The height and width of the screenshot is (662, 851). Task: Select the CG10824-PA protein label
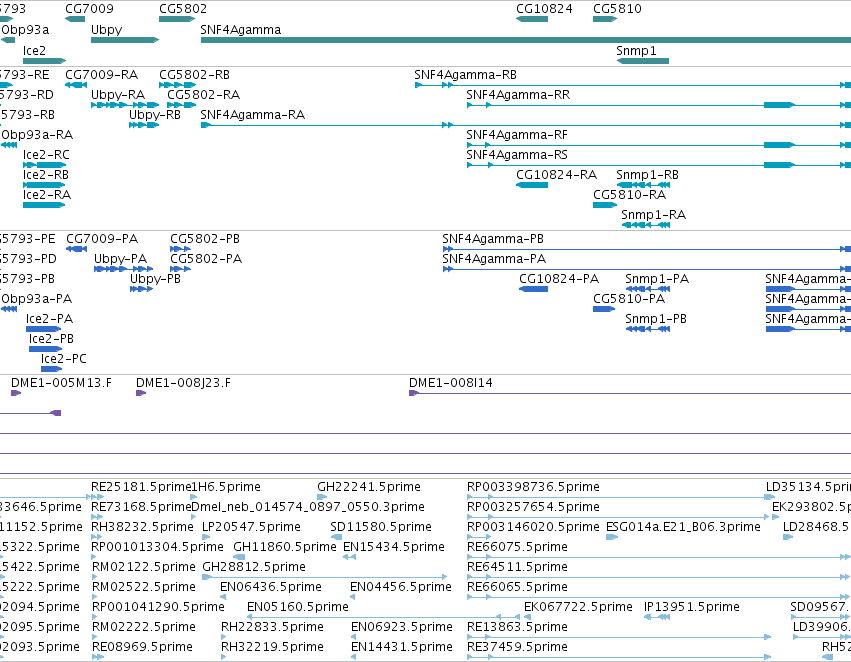tap(559, 279)
